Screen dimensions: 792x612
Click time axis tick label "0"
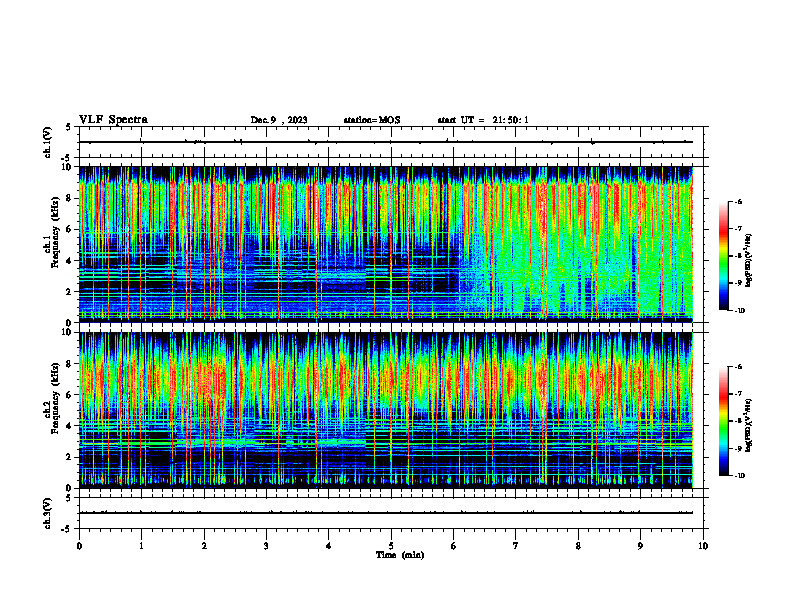(79, 546)
